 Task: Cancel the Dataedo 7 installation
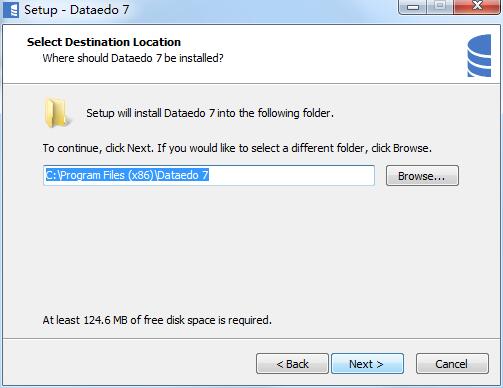click(x=452, y=364)
